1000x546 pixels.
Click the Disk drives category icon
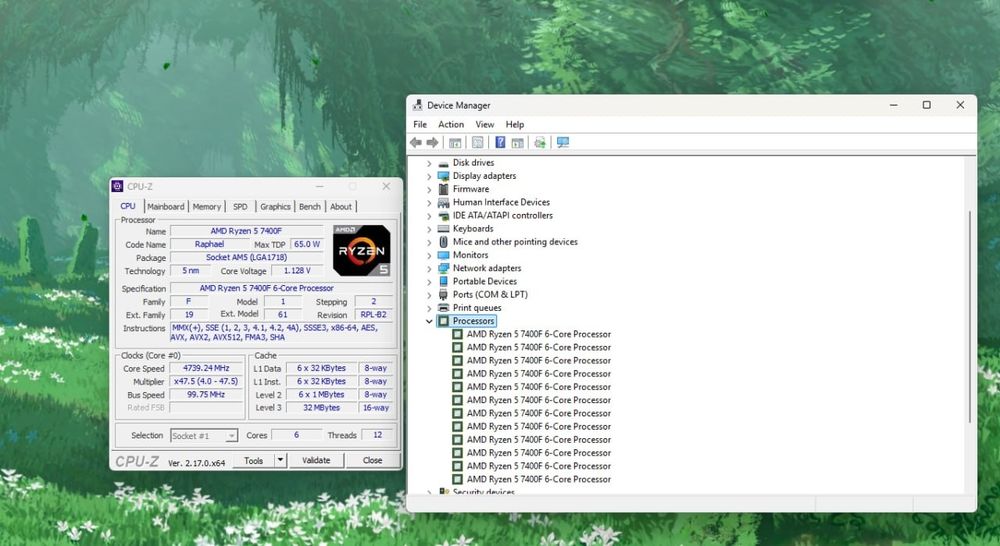click(x=443, y=163)
